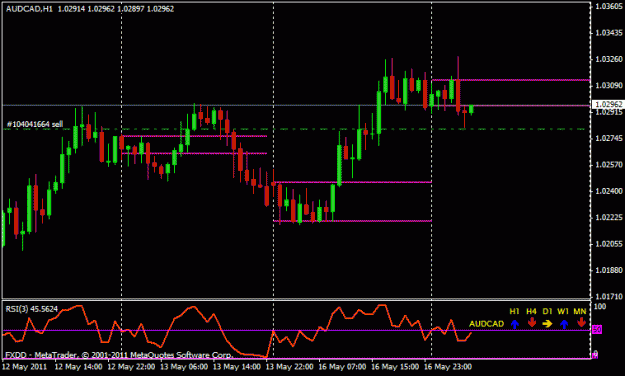625x376 pixels.
Task: Click the 1.01710 price scale value
Action: click(609, 296)
